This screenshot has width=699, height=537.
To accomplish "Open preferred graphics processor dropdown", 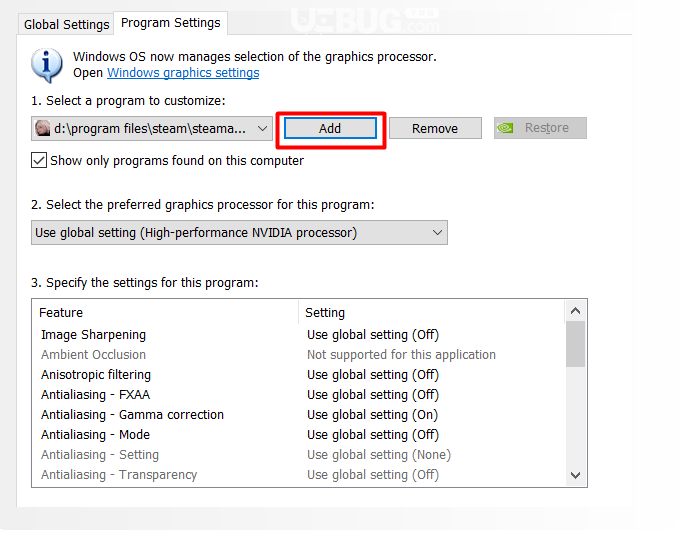I will click(x=239, y=233).
